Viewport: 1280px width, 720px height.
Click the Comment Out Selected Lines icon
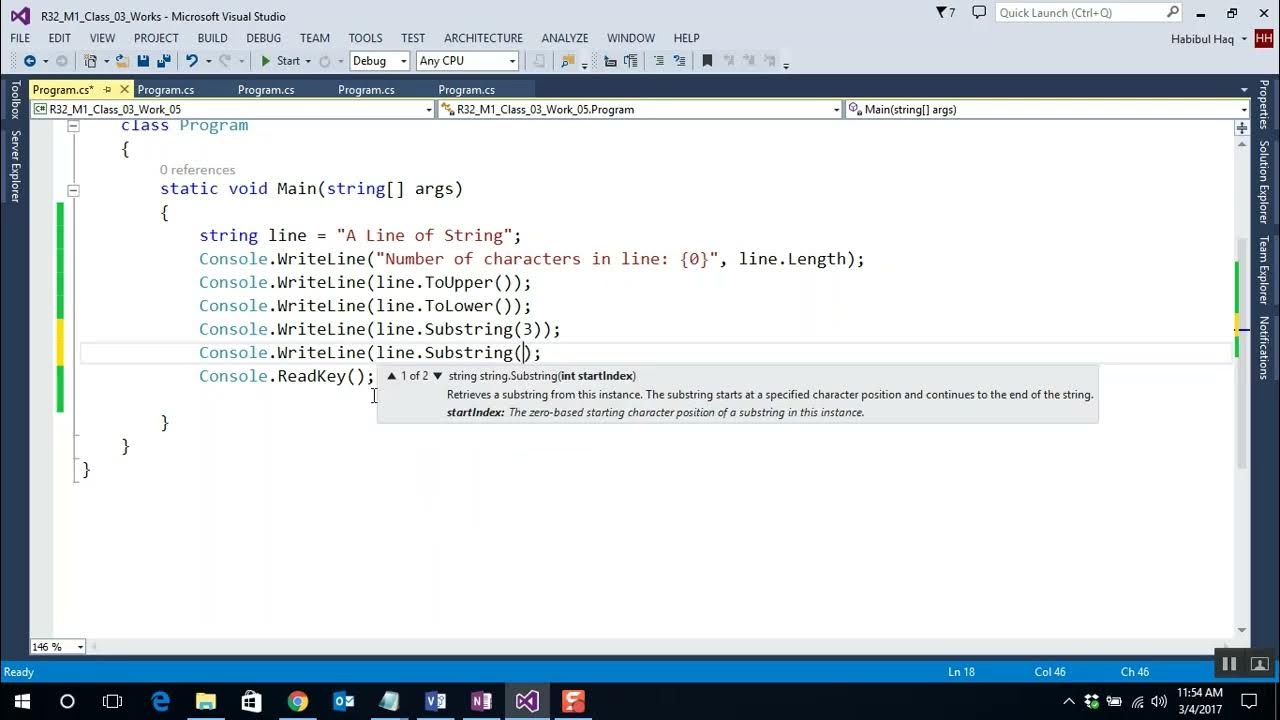tap(658, 61)
